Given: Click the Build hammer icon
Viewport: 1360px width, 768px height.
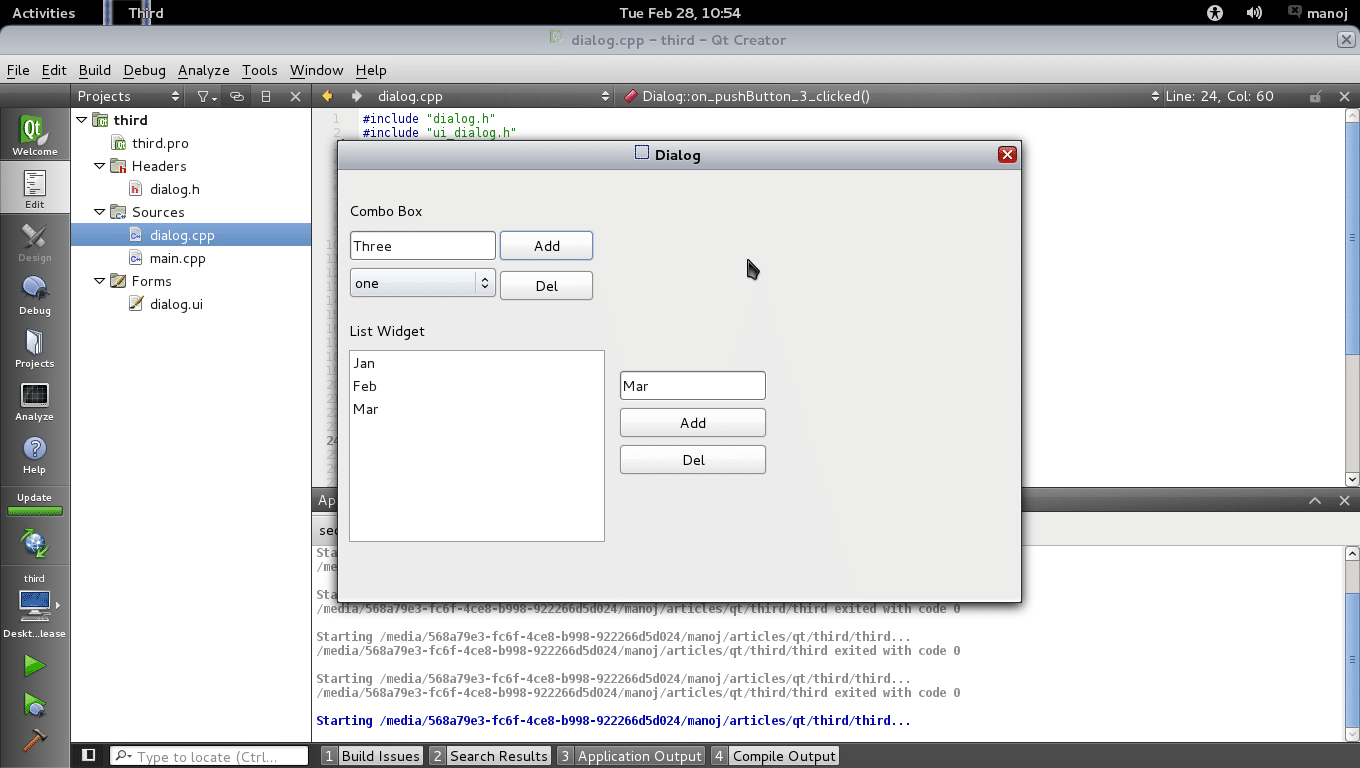Looking at the screenshot, I should (34, 740).
